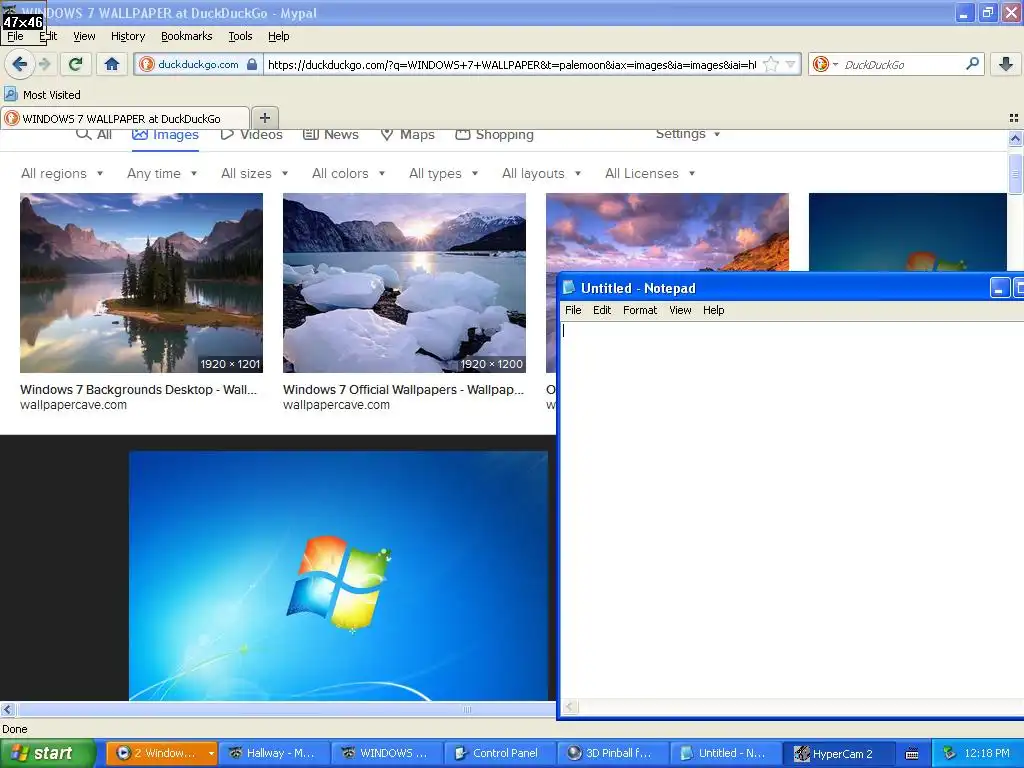The height and width of the screenshot is (768, 1024).
Task: Click the tab groups grid icon
Action: point(1014,118)
